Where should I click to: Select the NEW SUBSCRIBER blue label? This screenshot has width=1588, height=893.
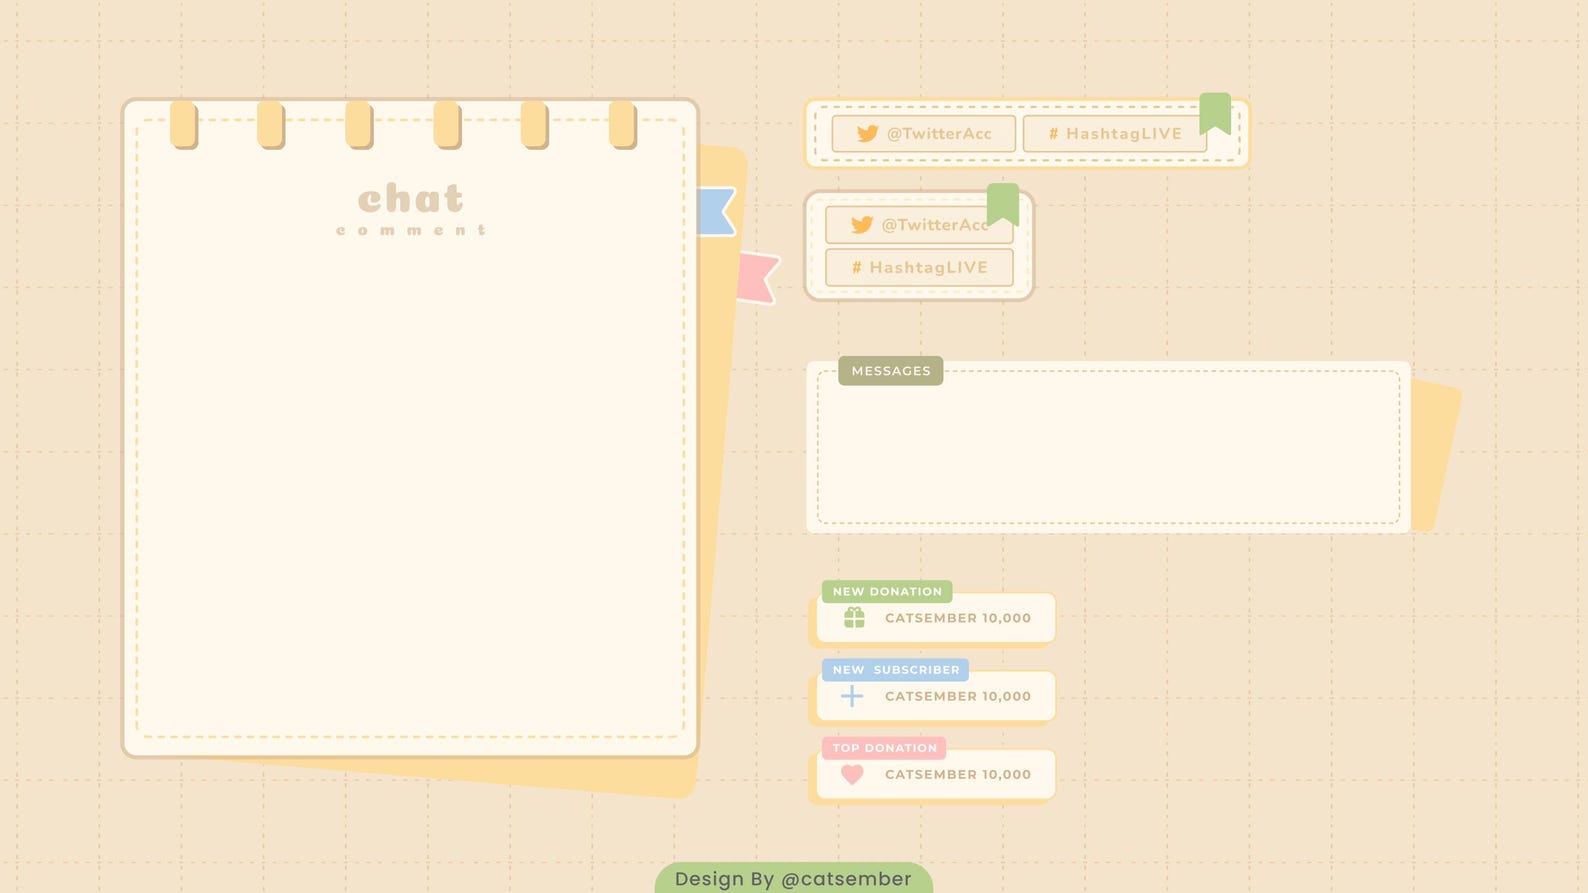(895, 670)
